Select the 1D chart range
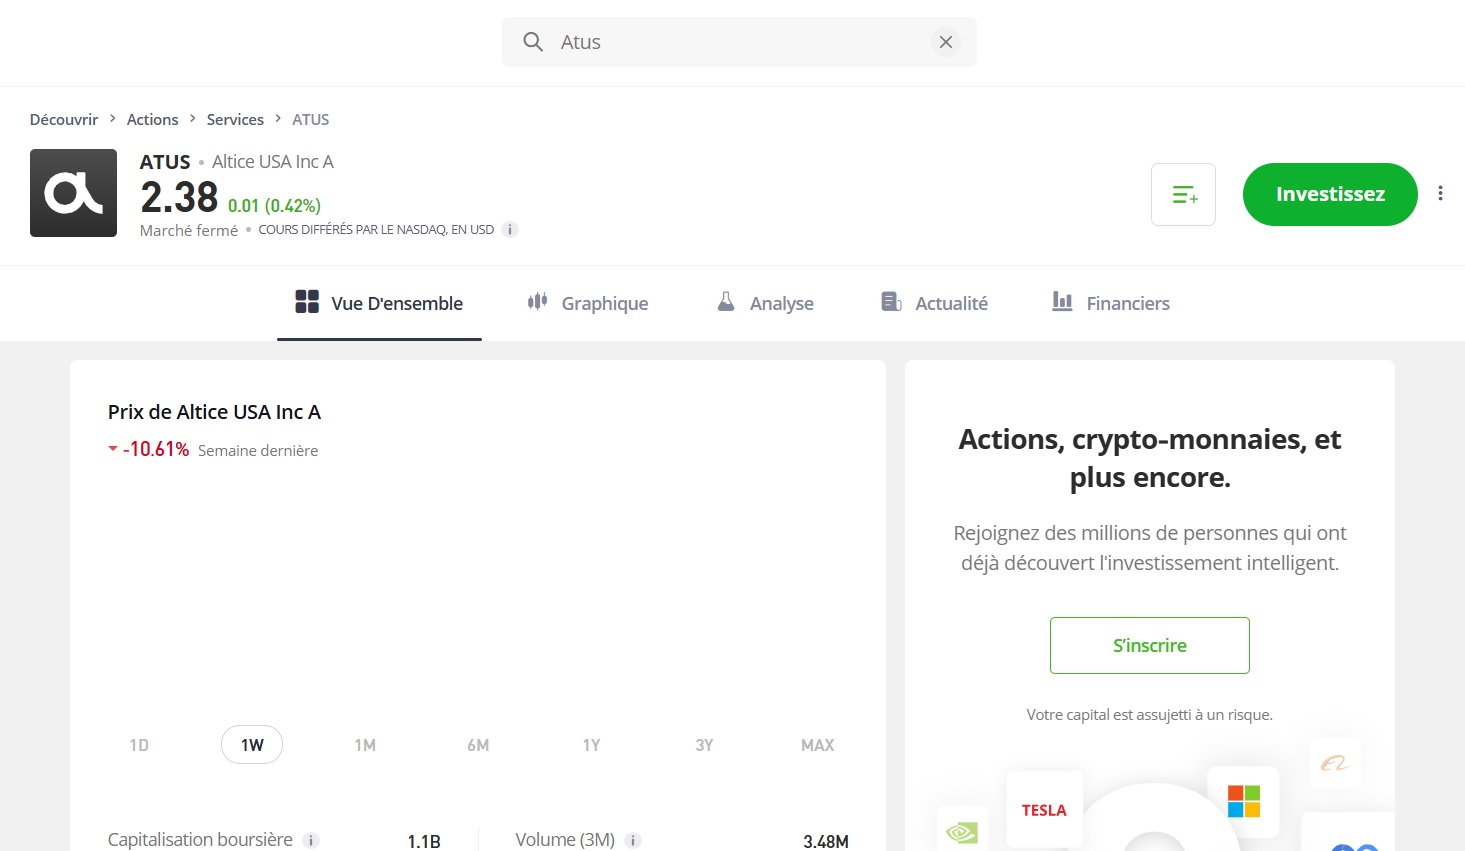Image resolution: width=1465 pixels, height=851 pixels. [x=139, y=745]
